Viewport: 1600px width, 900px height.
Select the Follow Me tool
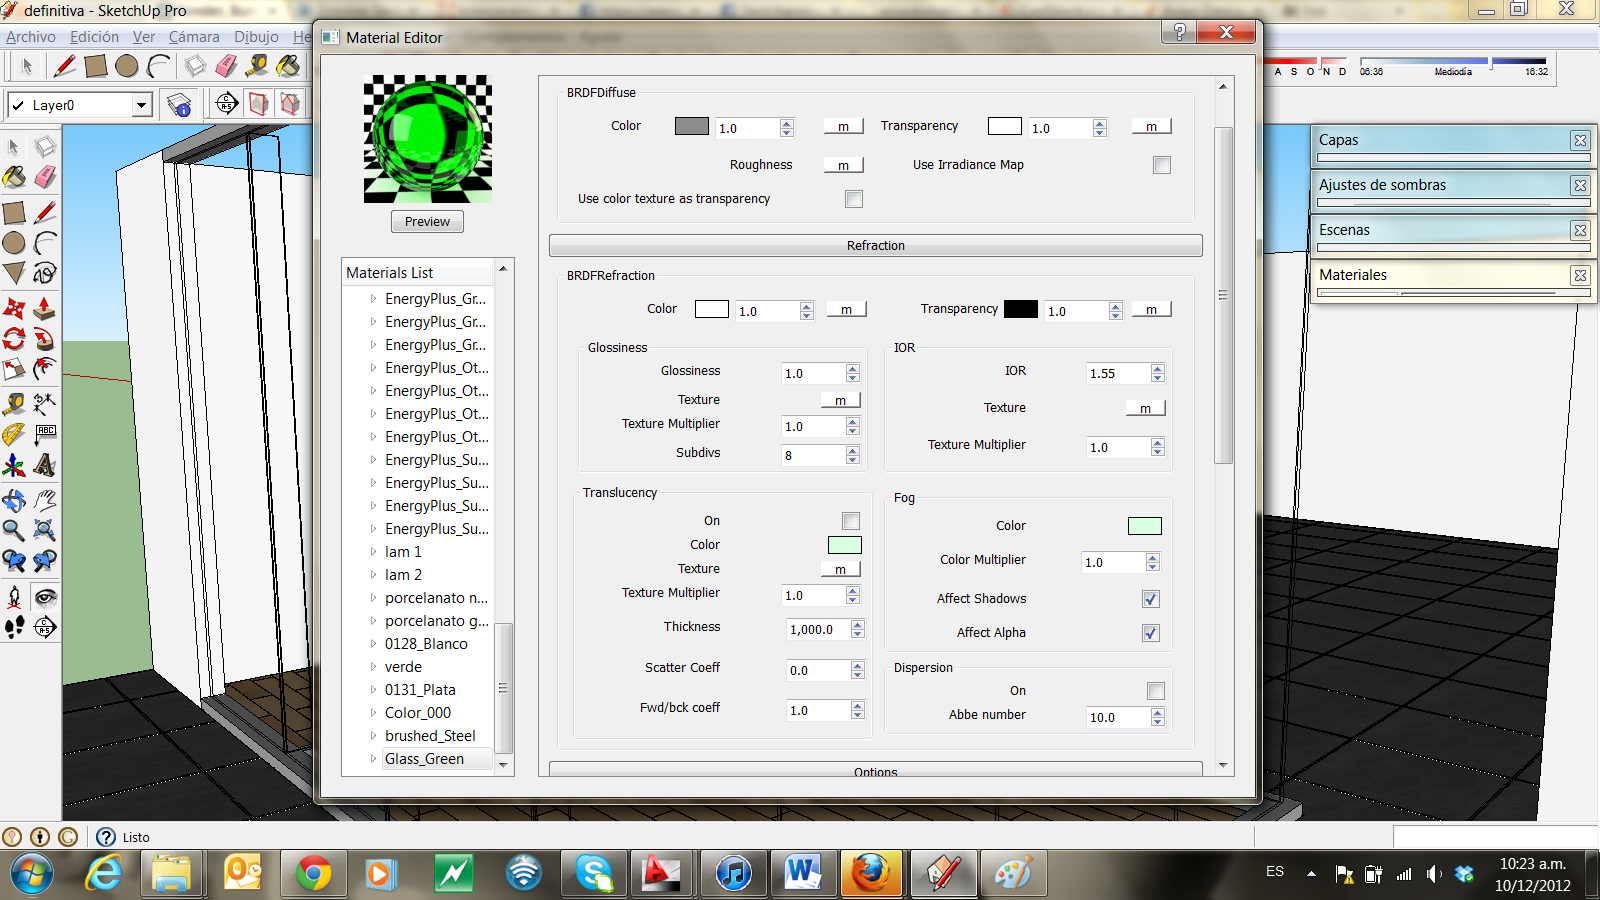point(44,339)
